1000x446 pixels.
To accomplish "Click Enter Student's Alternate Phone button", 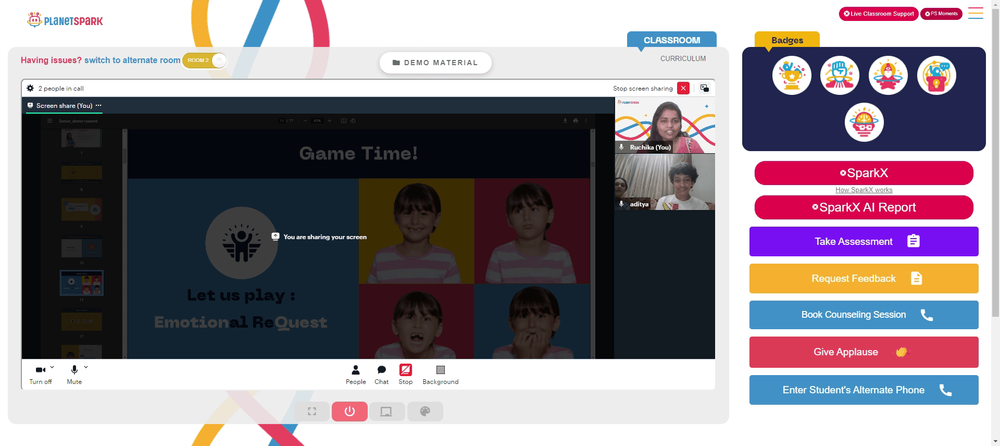I will click(864, 390).
